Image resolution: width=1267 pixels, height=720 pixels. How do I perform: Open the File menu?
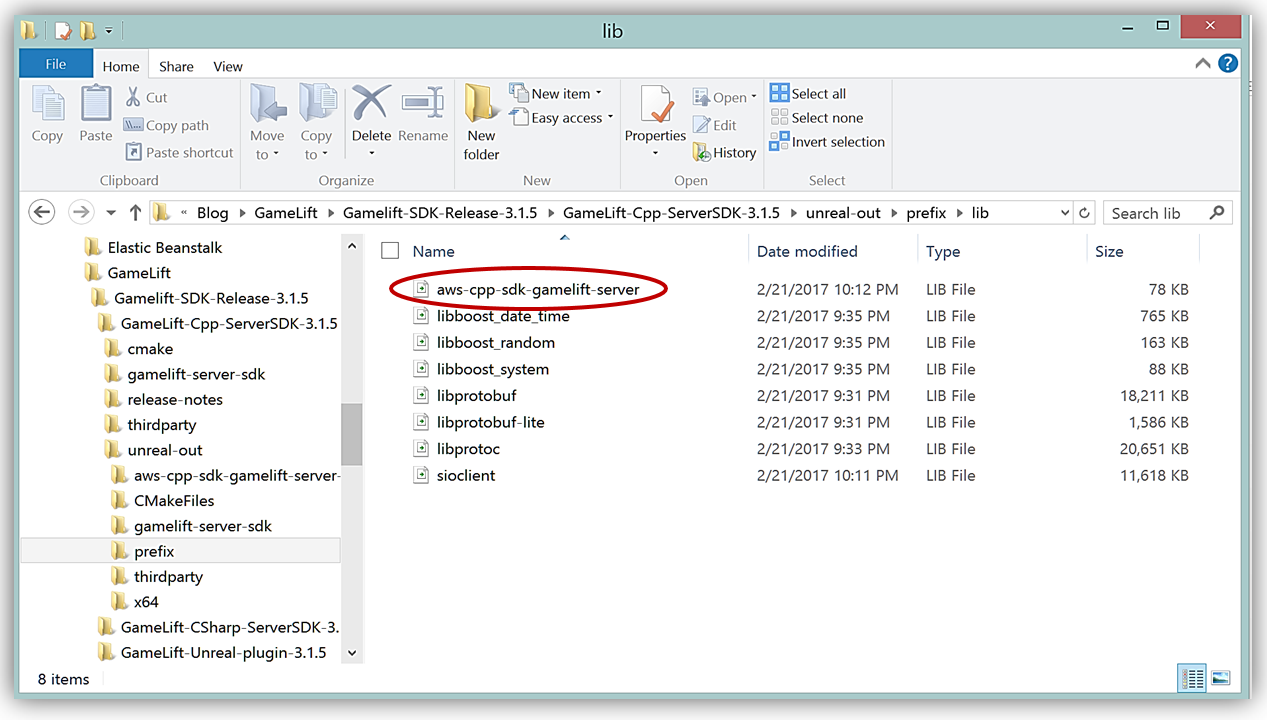click(56, 64)
